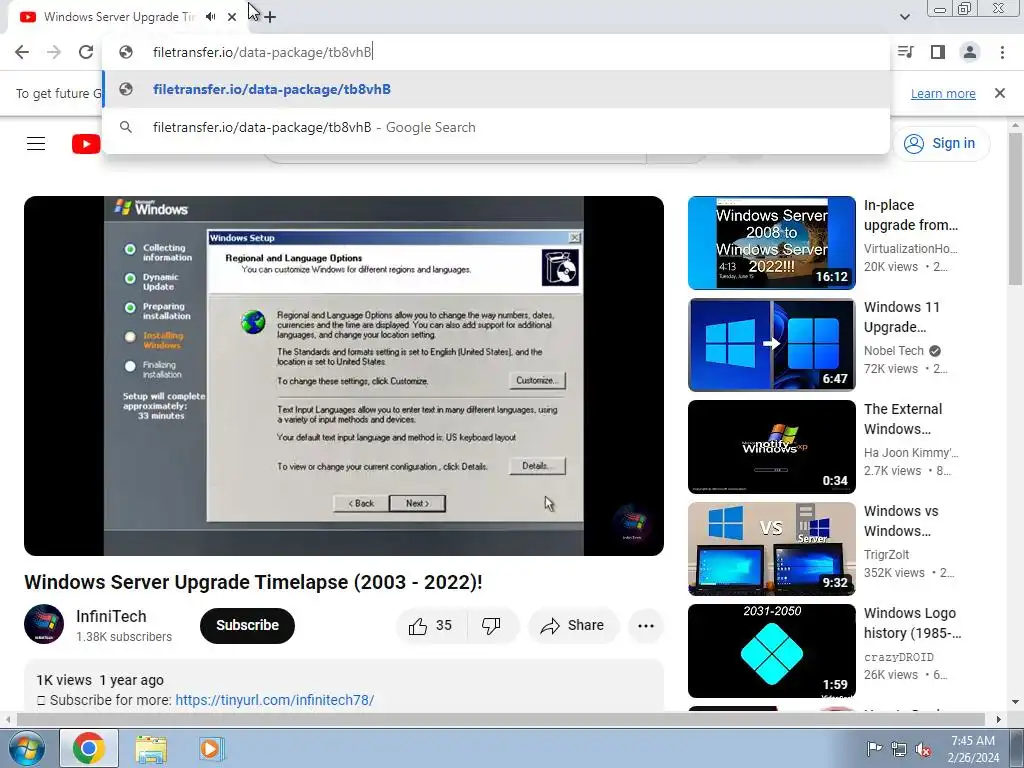Like the video with thumbs up
This screenshot has width=1024, height=768.
tap(431, 626)
